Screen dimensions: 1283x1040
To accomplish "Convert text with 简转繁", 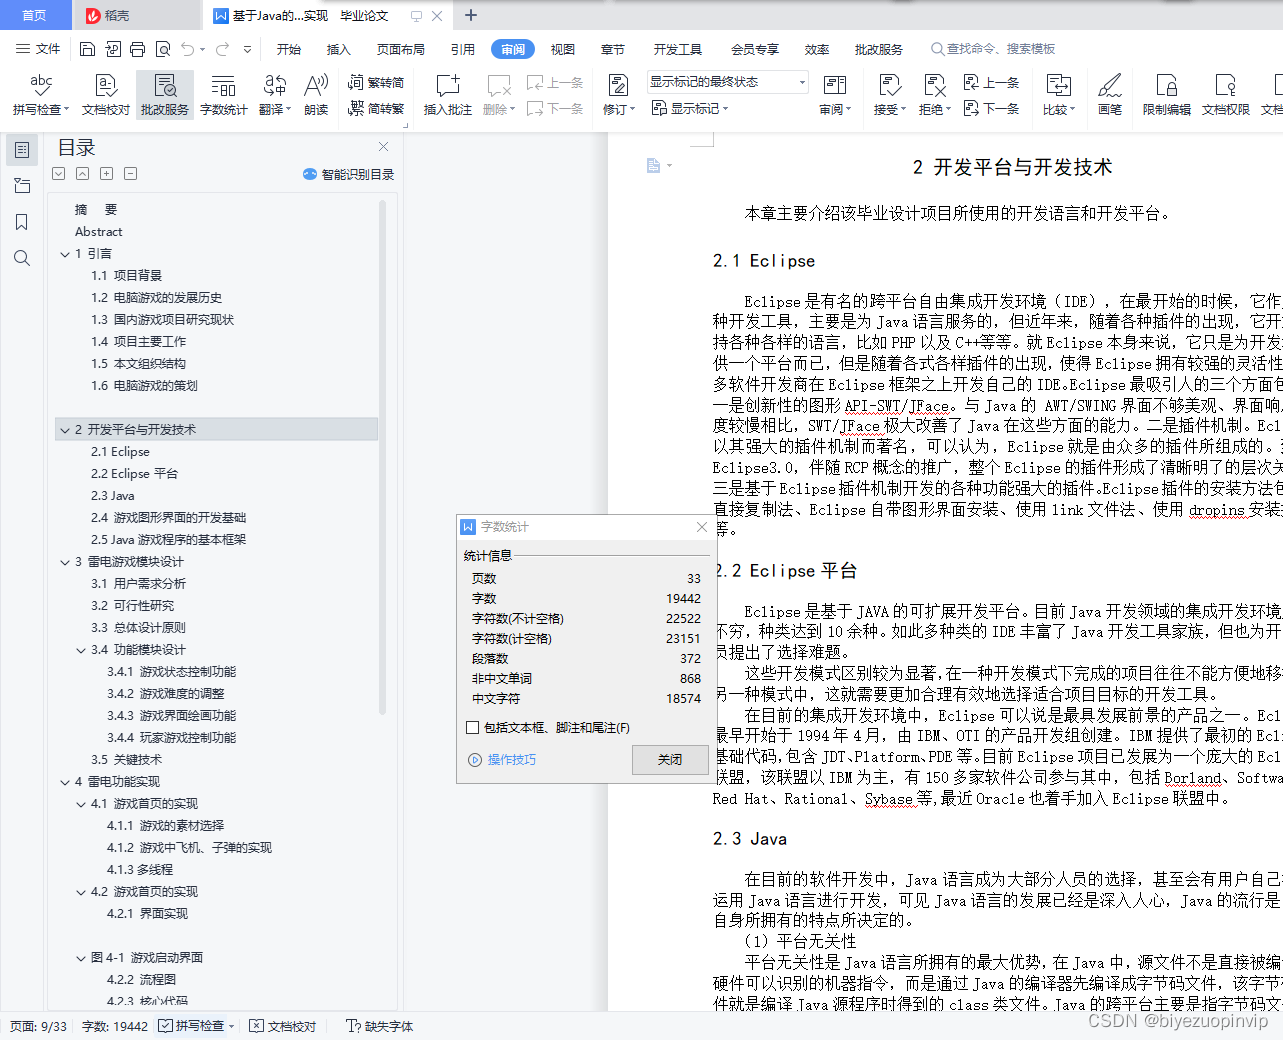I will (x=376, y=108).
